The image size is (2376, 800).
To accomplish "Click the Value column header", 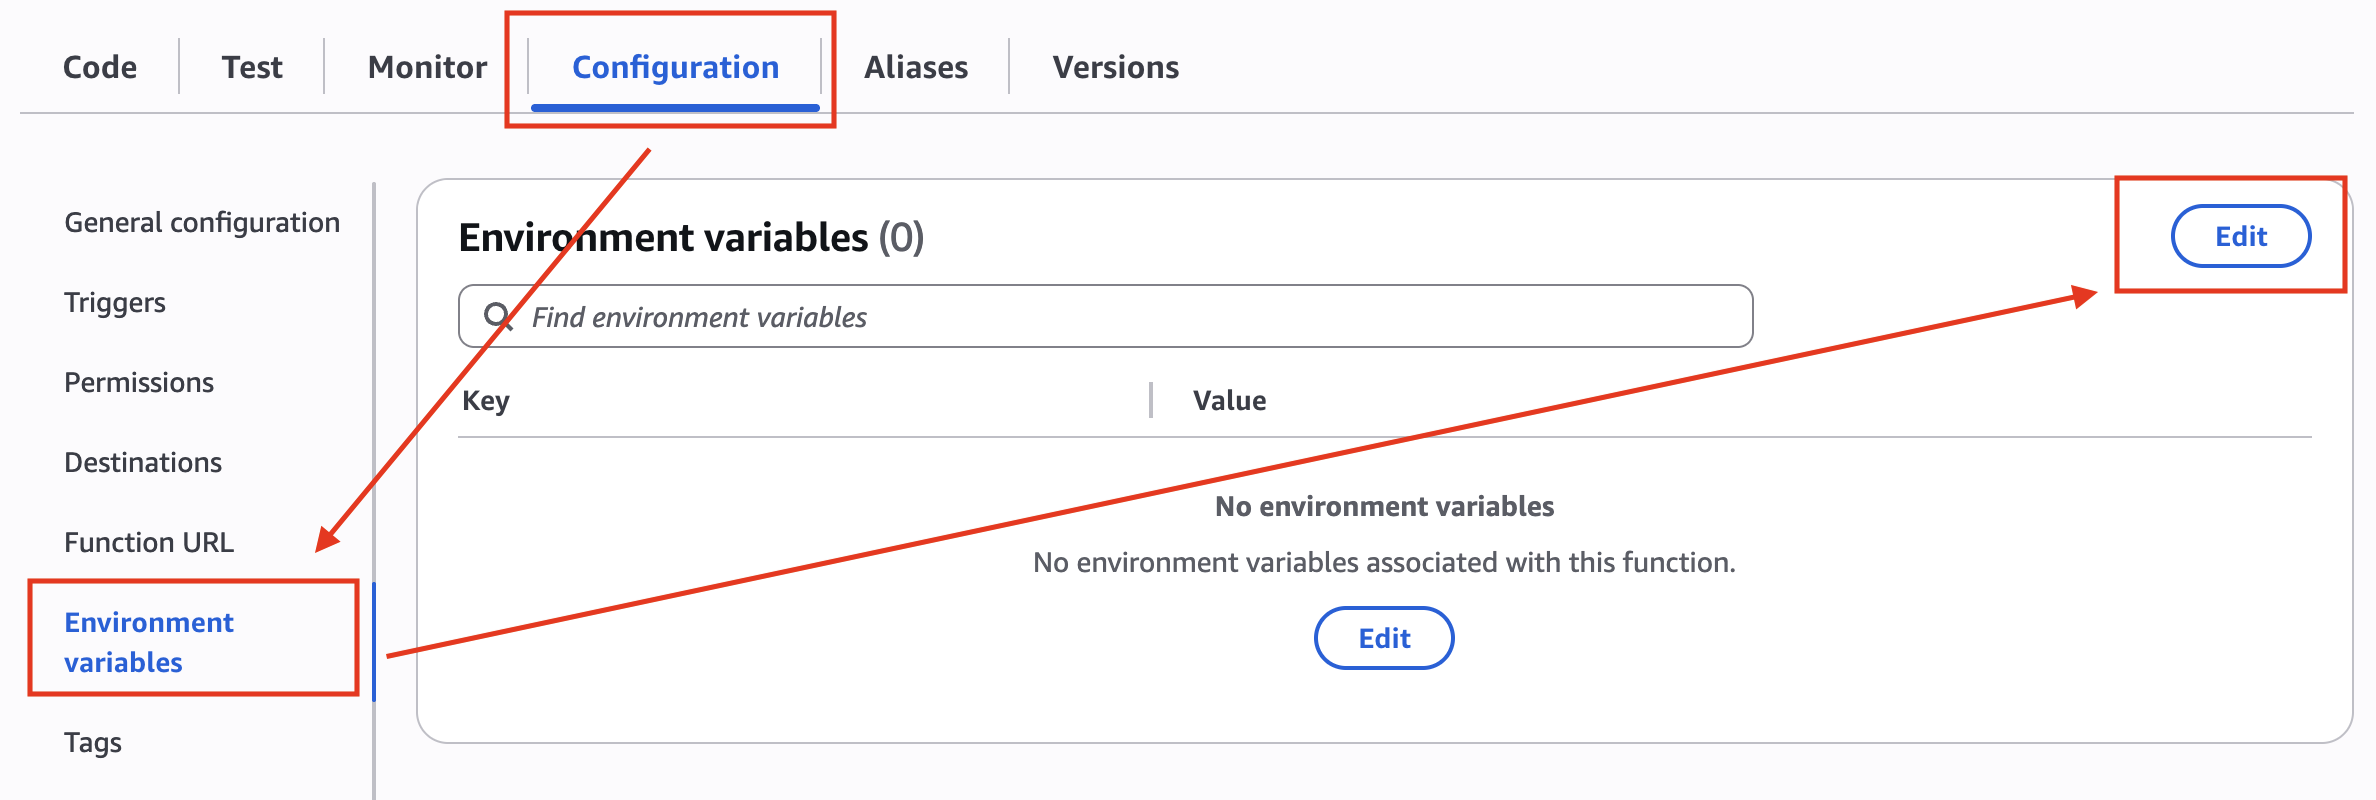I will coord(1229,401).
